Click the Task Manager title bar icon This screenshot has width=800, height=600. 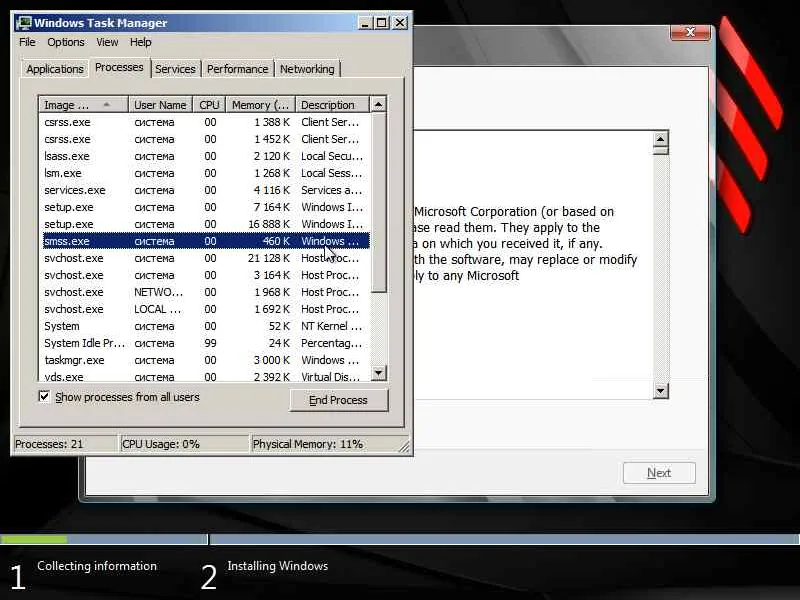pyautogui.click(x=24, y=23)
